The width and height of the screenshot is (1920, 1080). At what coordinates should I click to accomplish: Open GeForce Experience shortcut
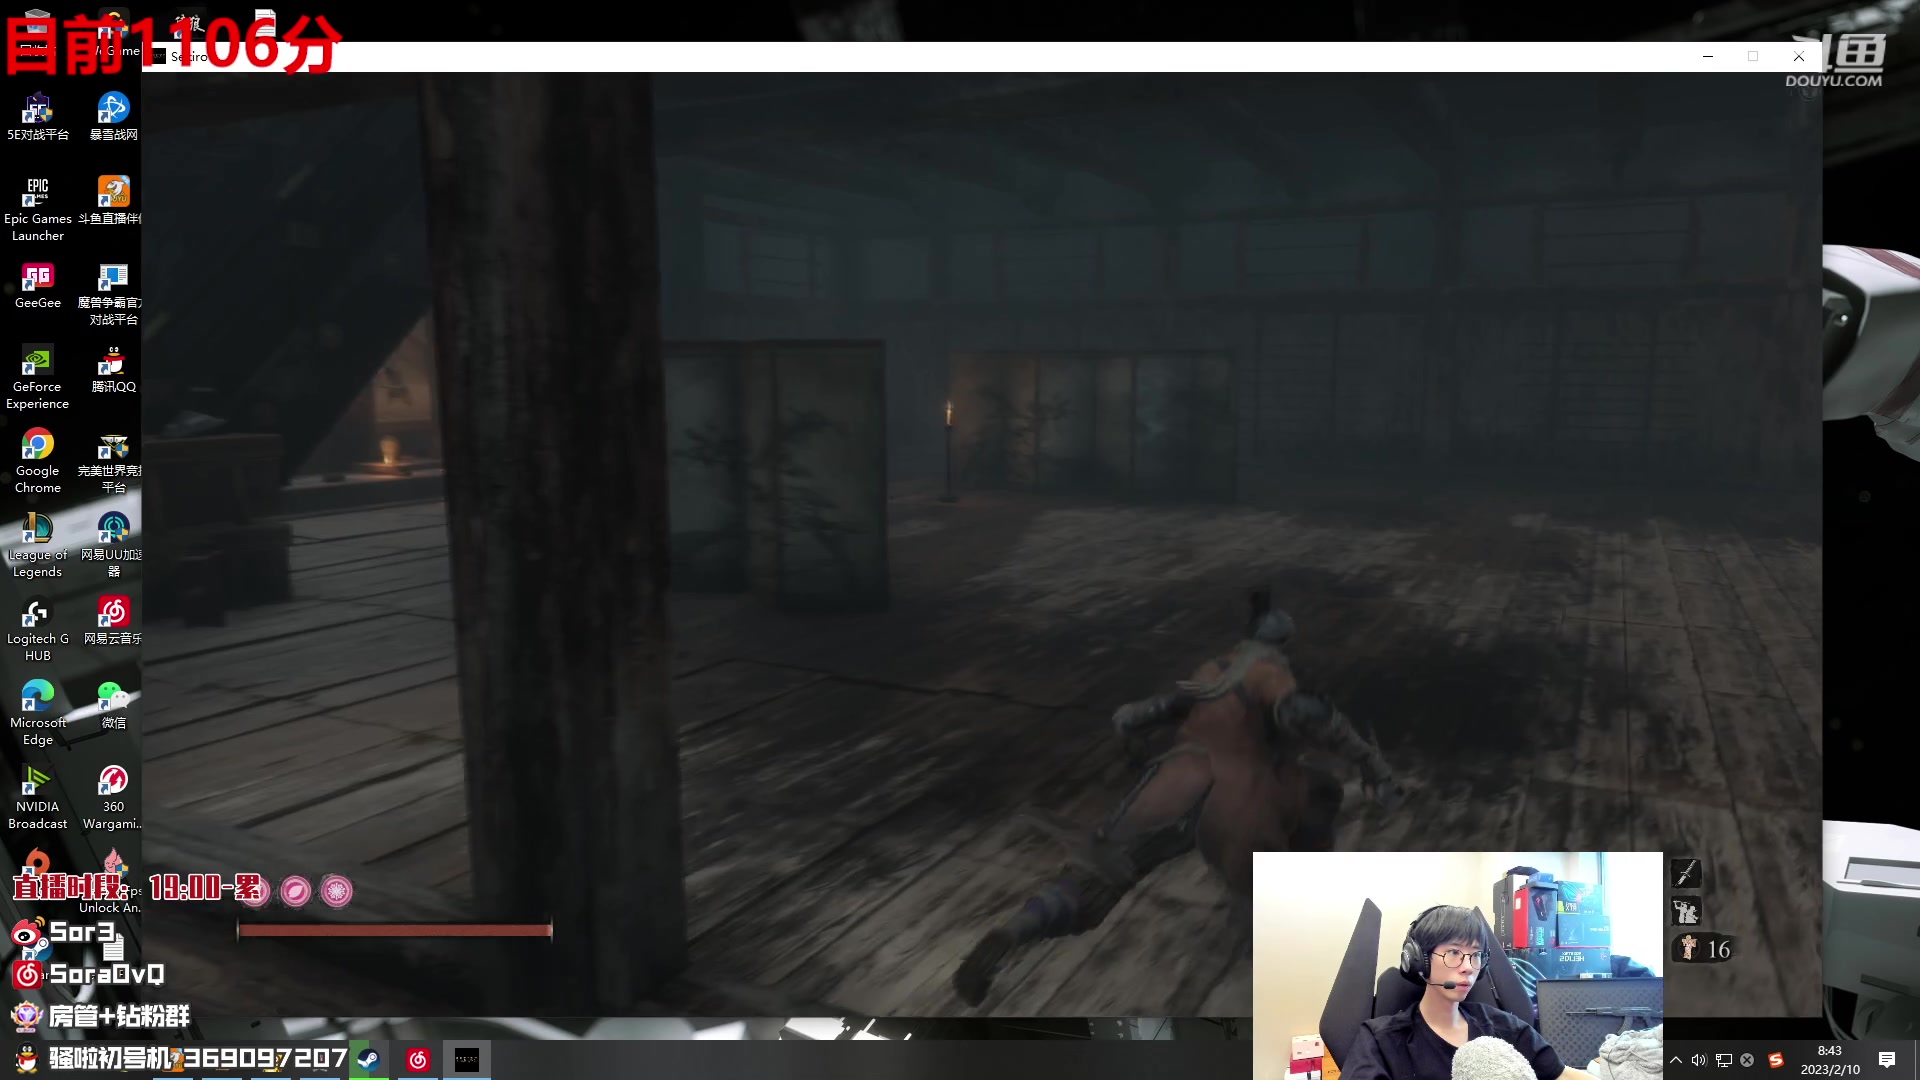(38, 378)
